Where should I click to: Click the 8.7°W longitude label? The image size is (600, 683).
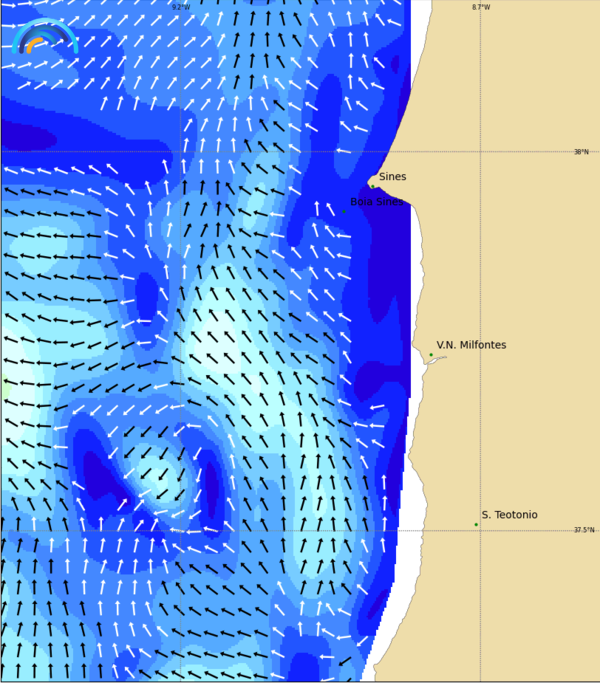[x=481, y=7]
